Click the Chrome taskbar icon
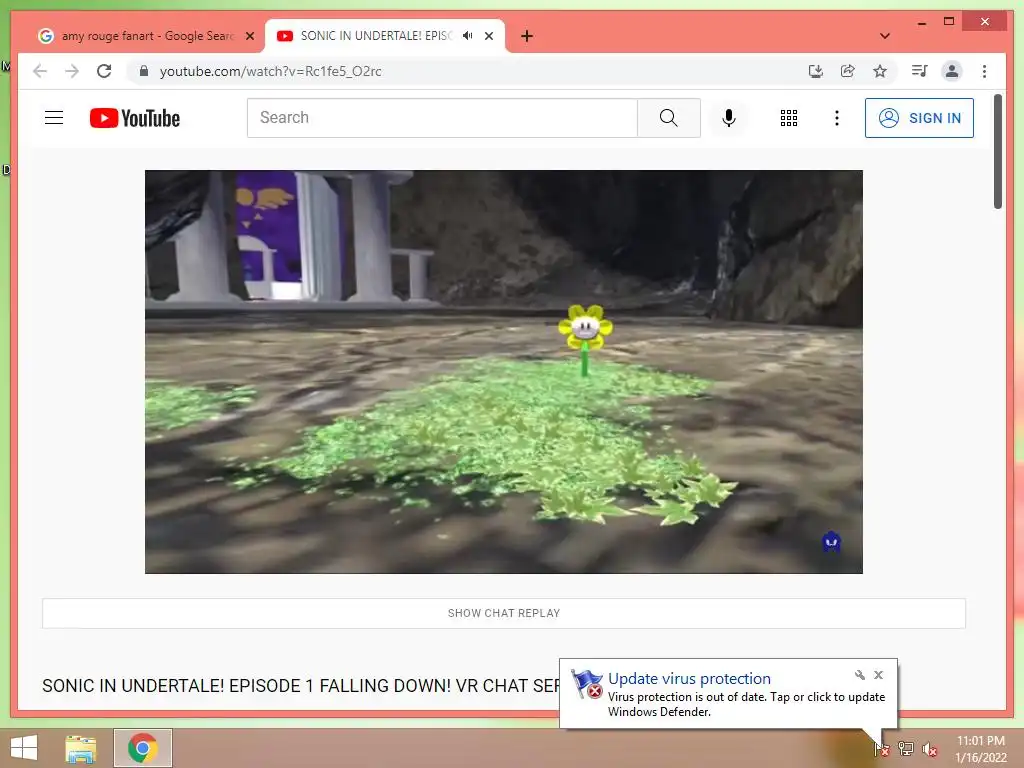1024x768 pixels. pyautogui.click(x=142, y=748)
